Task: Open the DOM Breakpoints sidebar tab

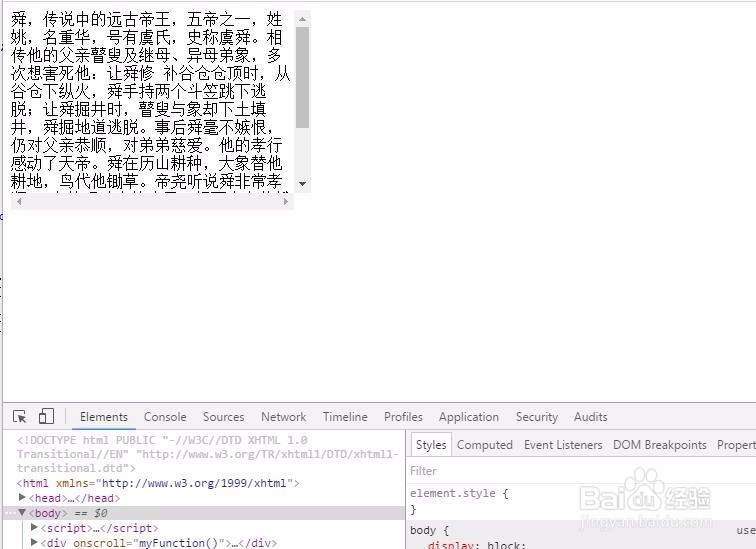Action: pos(660,444)
